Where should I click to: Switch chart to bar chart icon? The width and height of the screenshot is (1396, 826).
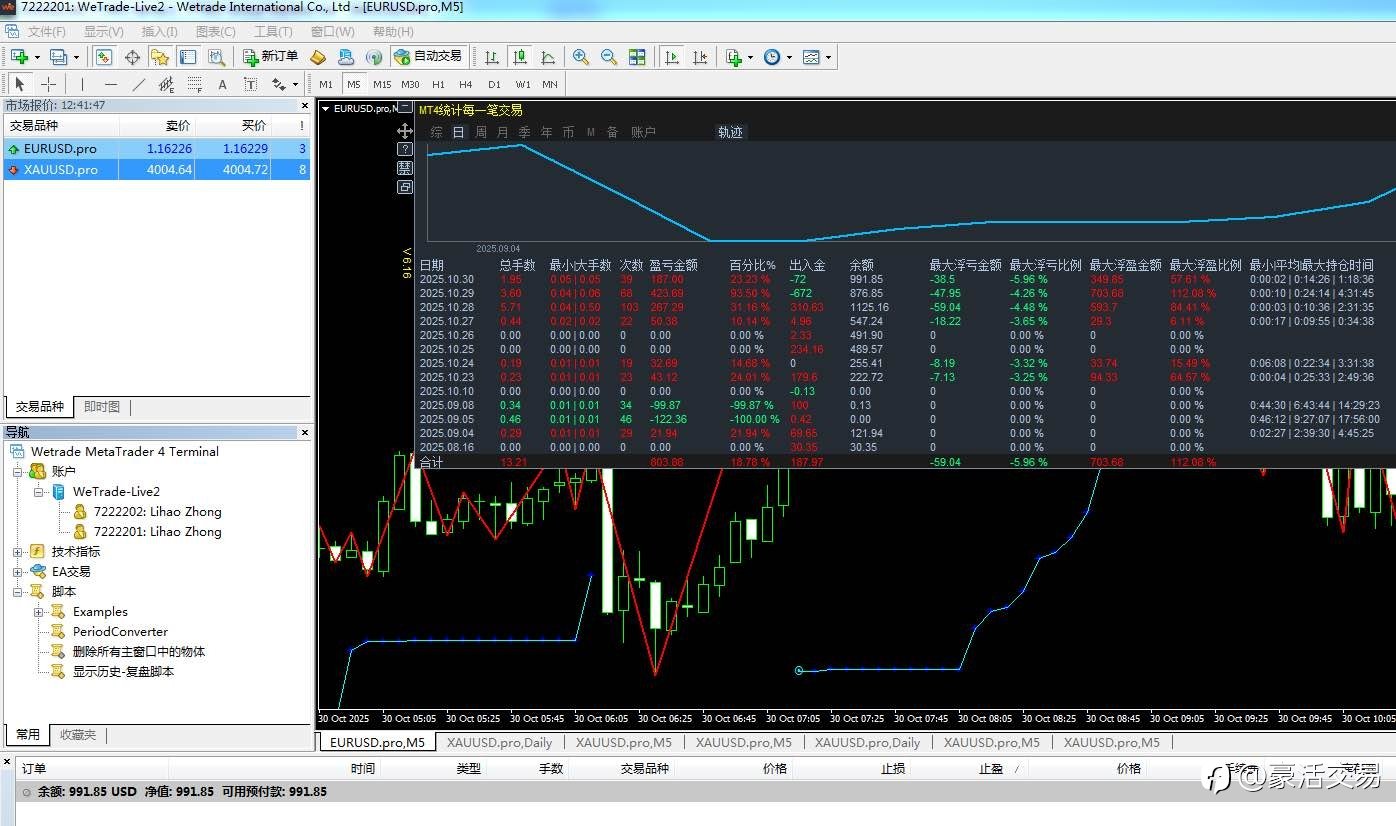[x=492, y=57]
